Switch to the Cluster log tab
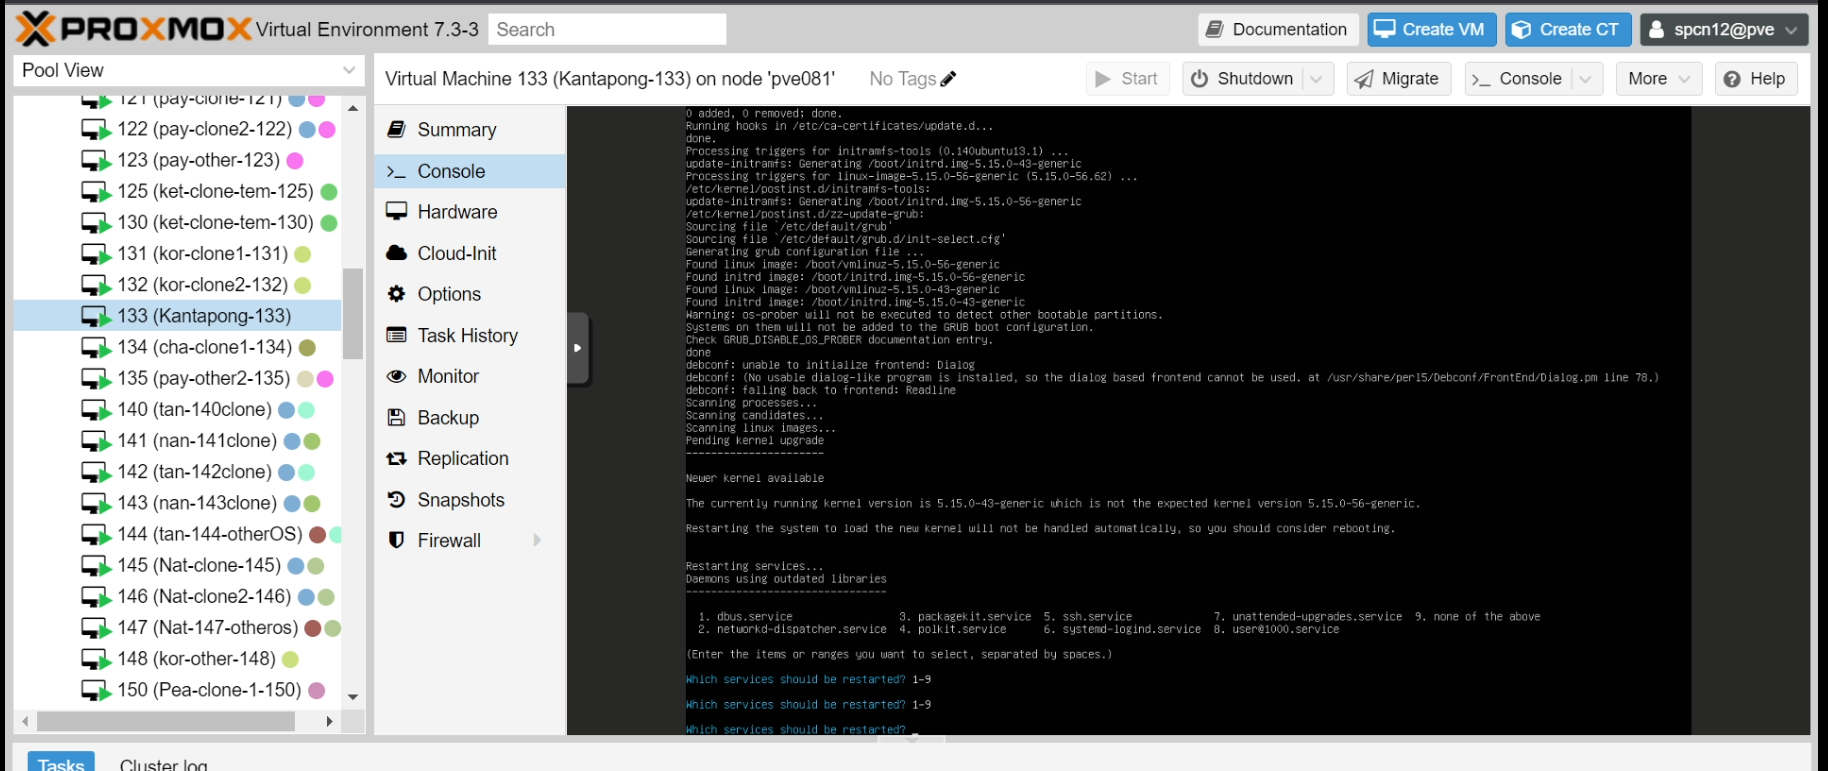The height and width of the screenshot is (771, 1828). pos(164,763)
